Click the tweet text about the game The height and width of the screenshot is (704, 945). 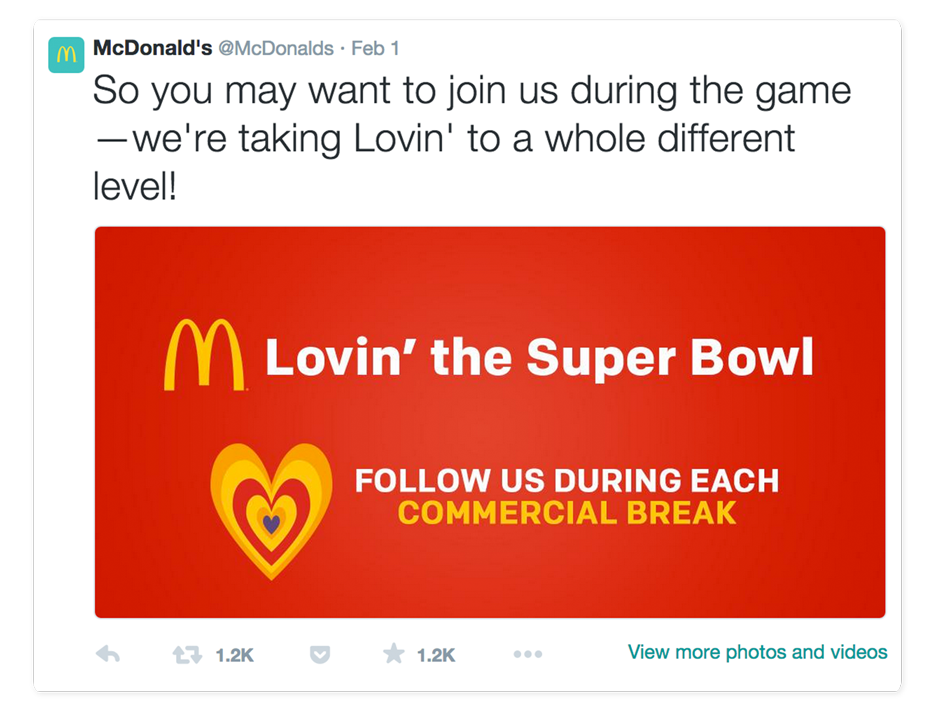[472, 138]
